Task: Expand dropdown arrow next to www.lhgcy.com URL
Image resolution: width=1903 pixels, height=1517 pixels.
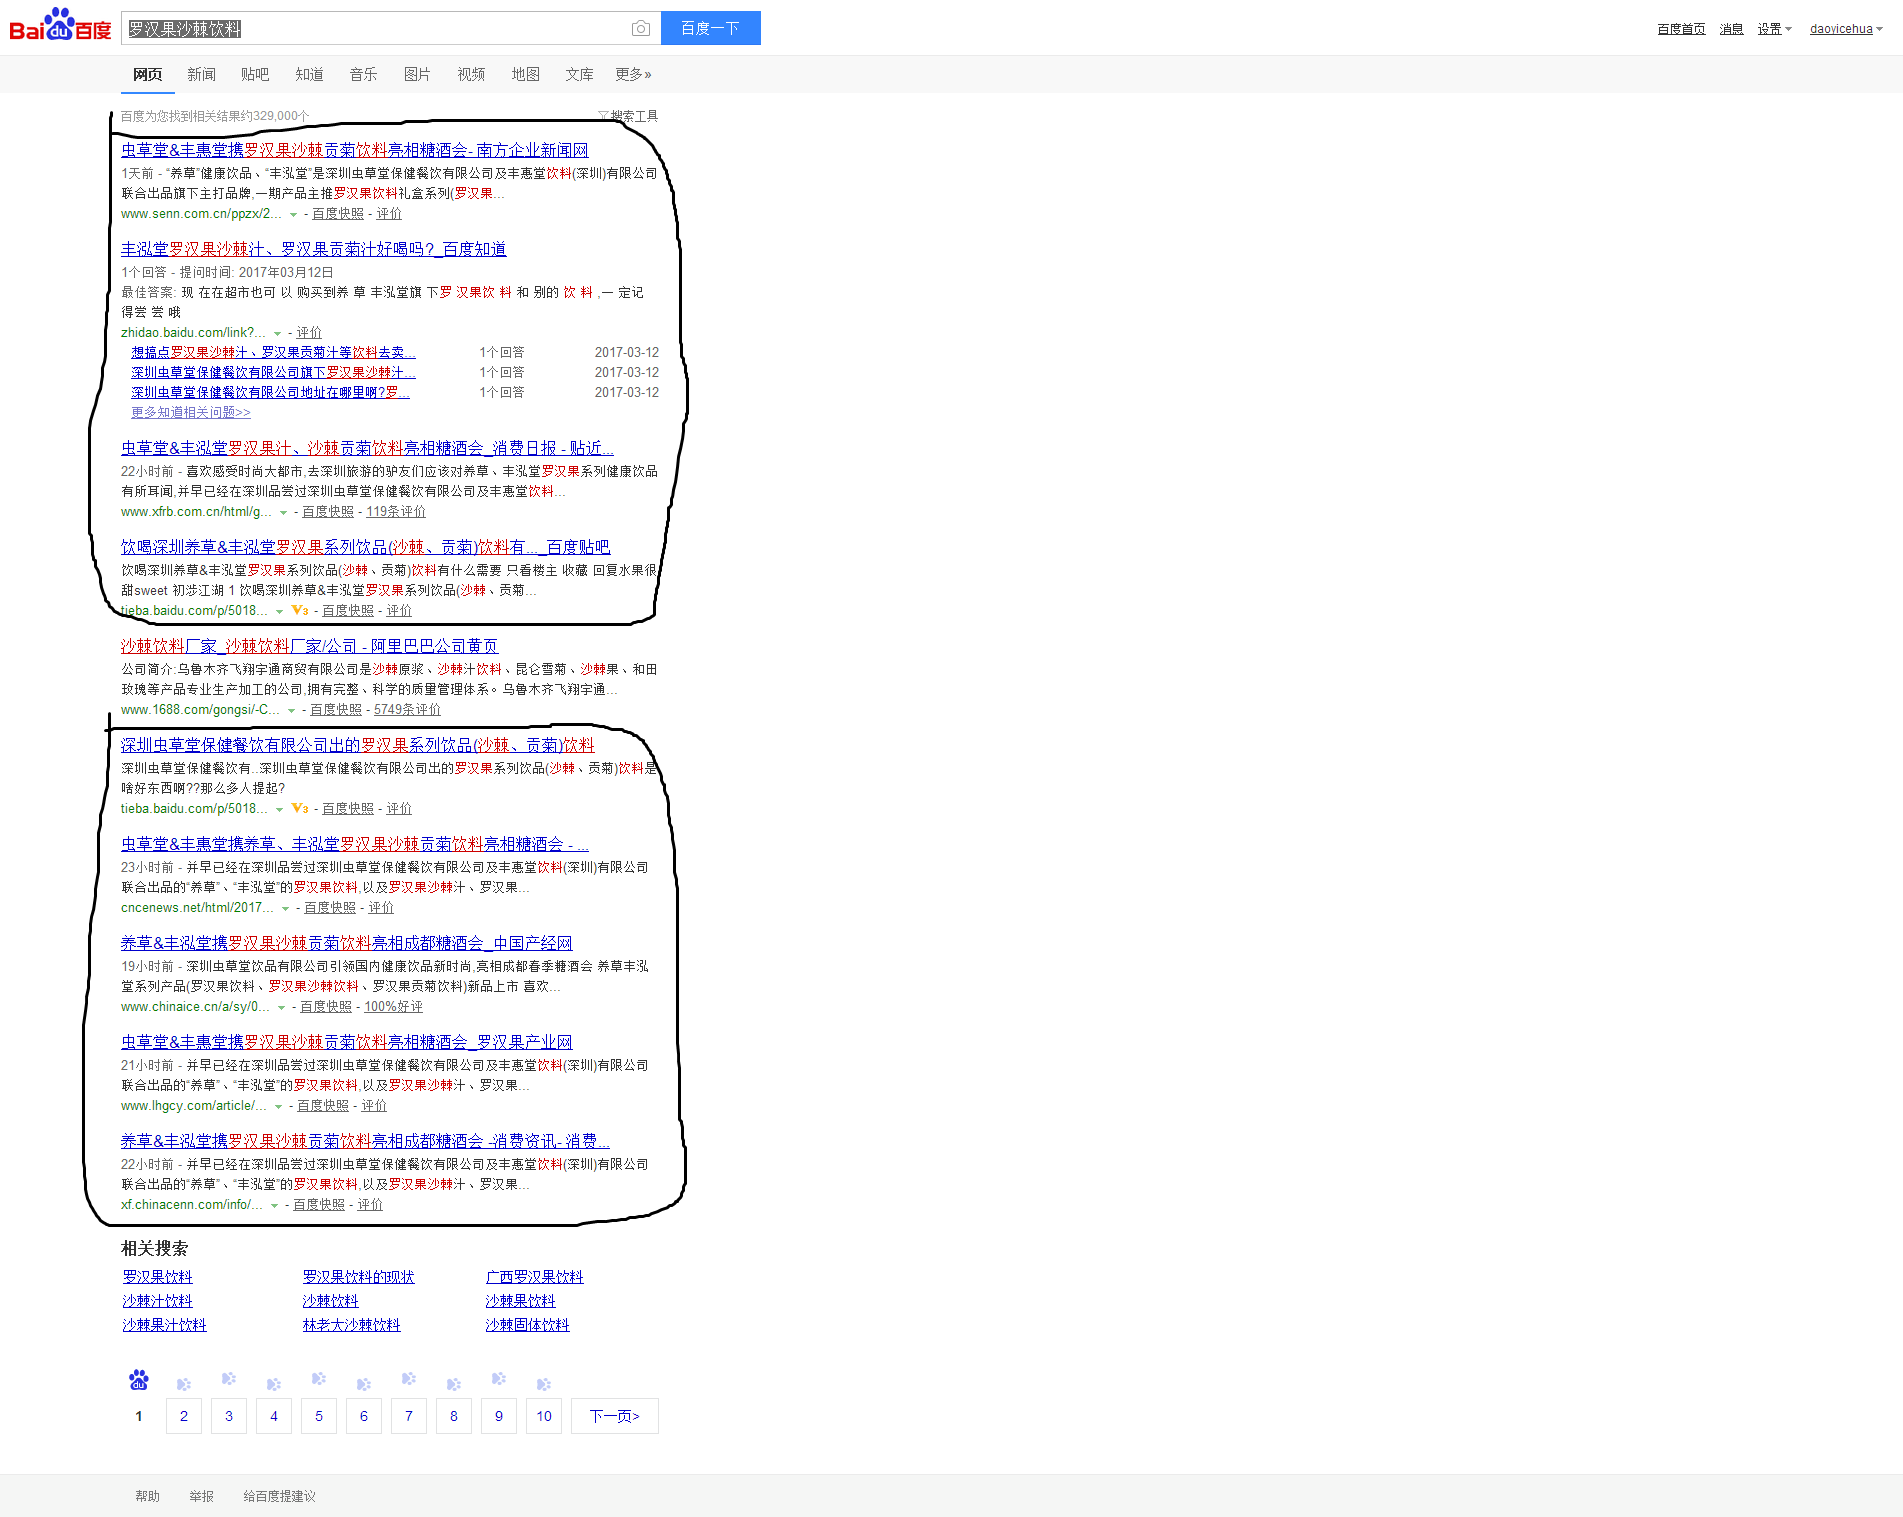Action: (278, 1107)
